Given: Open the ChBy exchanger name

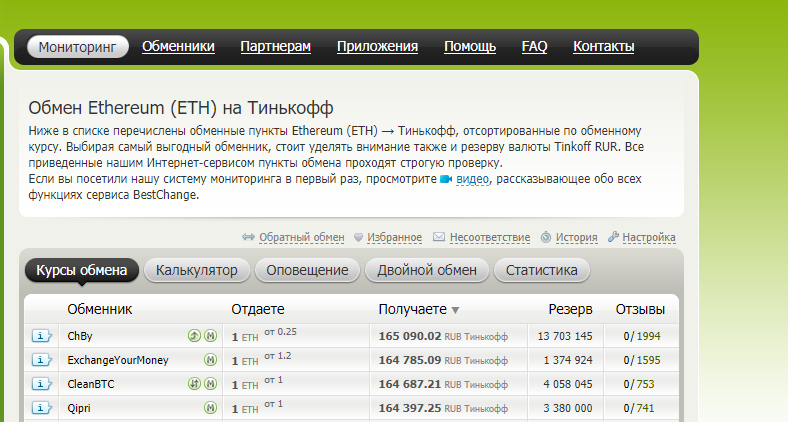Looking at the screenshot, I should 80,336.
